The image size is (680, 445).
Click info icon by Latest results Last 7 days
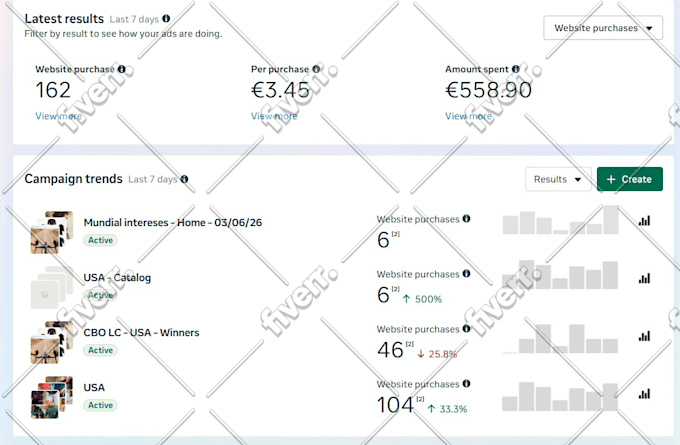pyautogui.click(x=166, y=19)
